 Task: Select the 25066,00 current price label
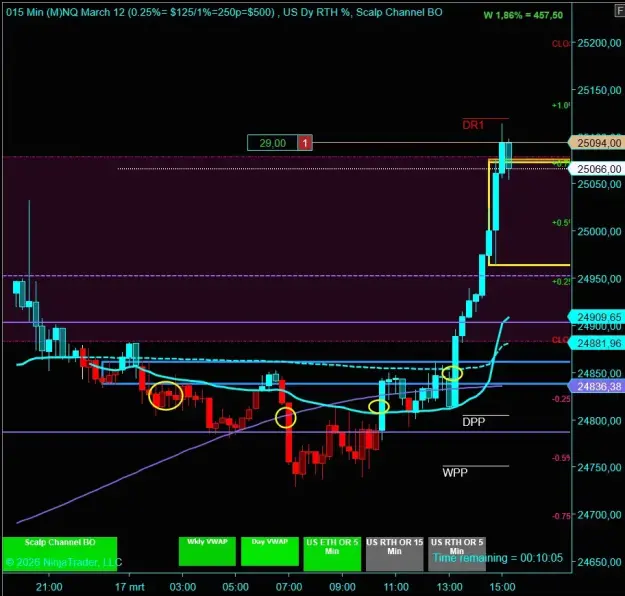[596, 169]
